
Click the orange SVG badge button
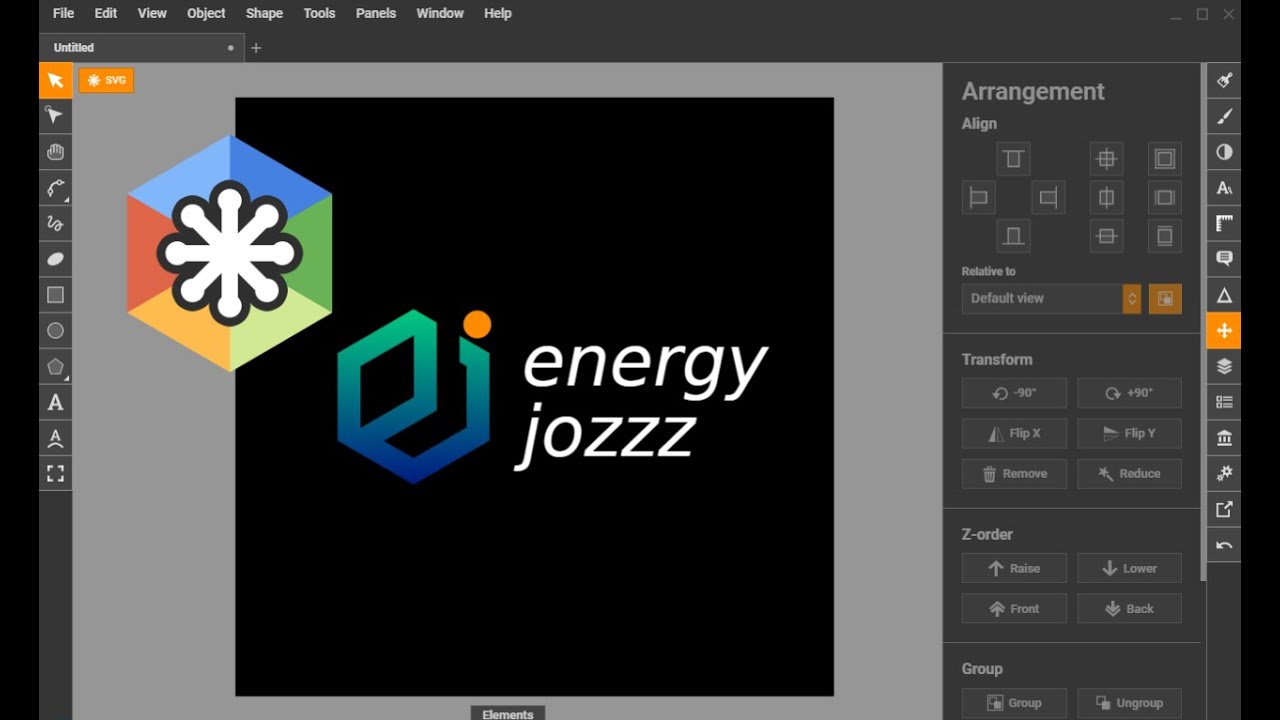[x=106, y=80]
